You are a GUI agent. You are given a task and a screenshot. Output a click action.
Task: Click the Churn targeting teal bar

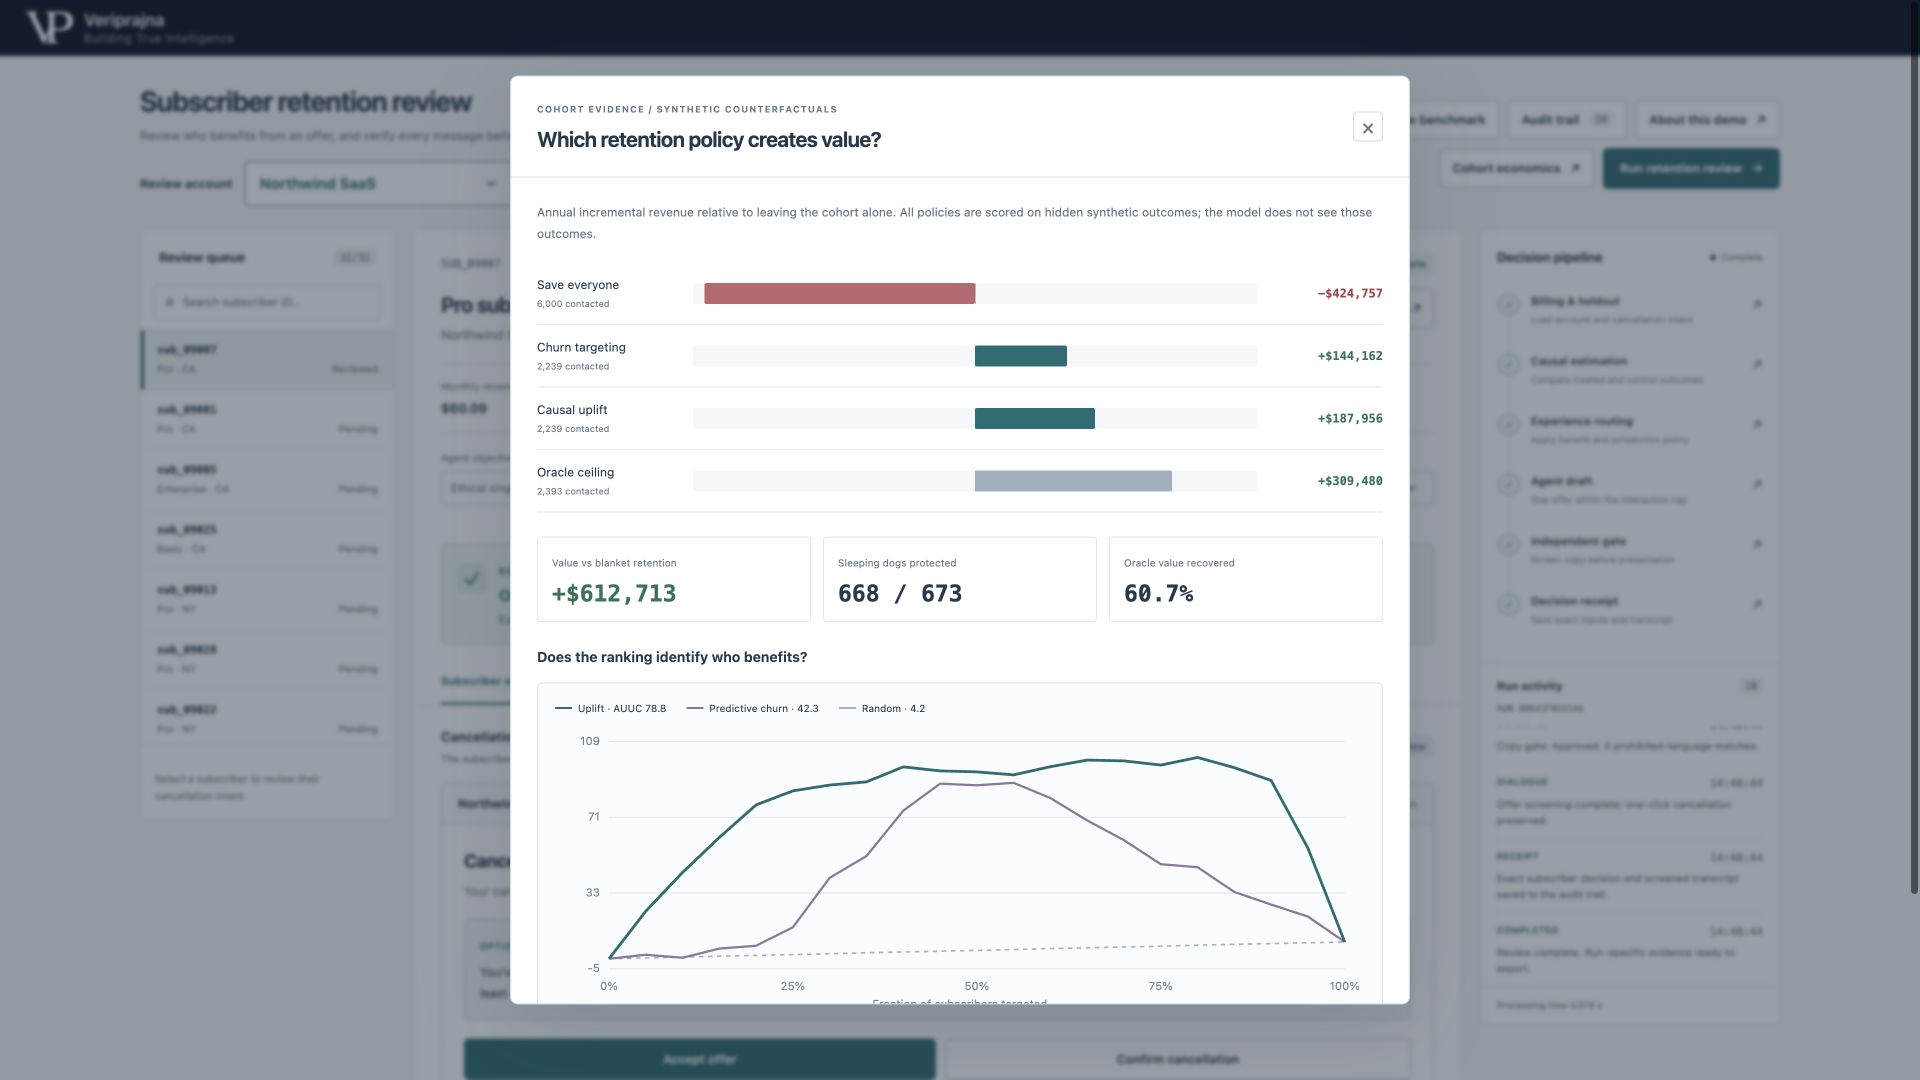click(1020, 356)
